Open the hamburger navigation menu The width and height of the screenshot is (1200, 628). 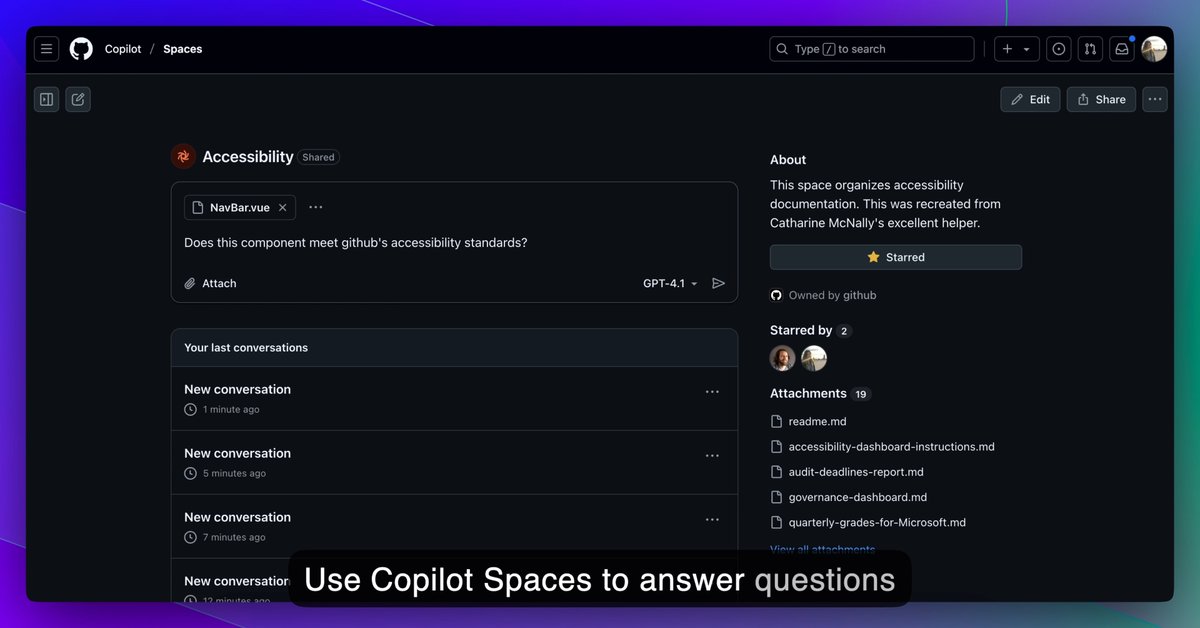tap(46, 49)
